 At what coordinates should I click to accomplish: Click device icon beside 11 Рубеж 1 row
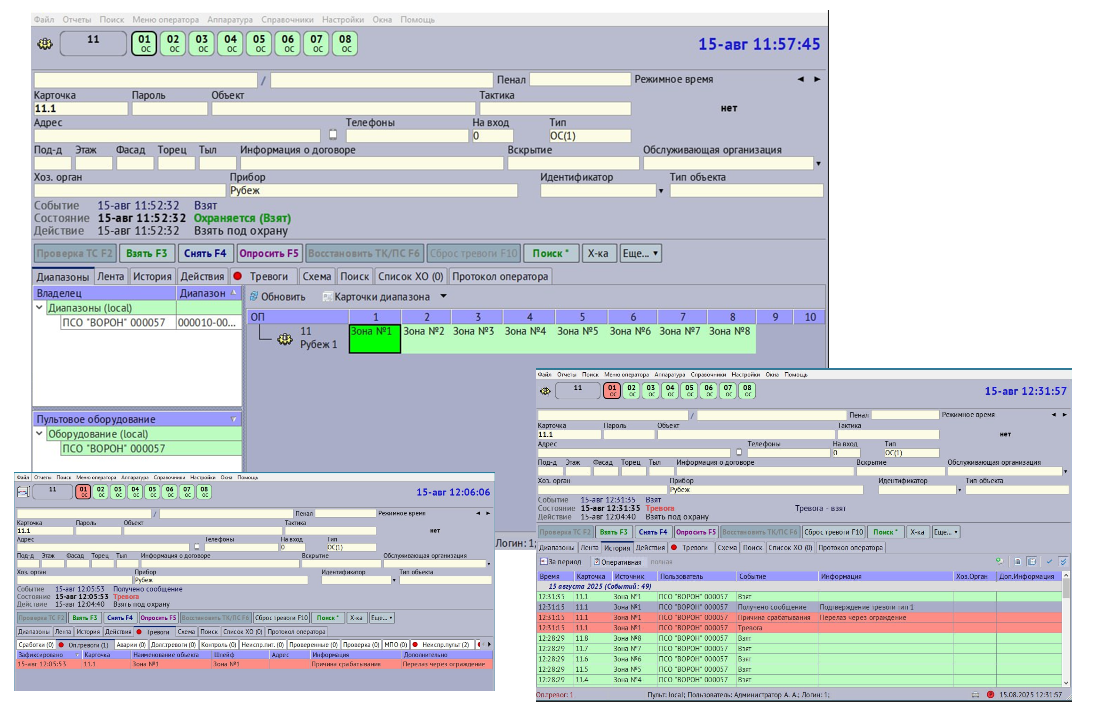tap(284, 338)
